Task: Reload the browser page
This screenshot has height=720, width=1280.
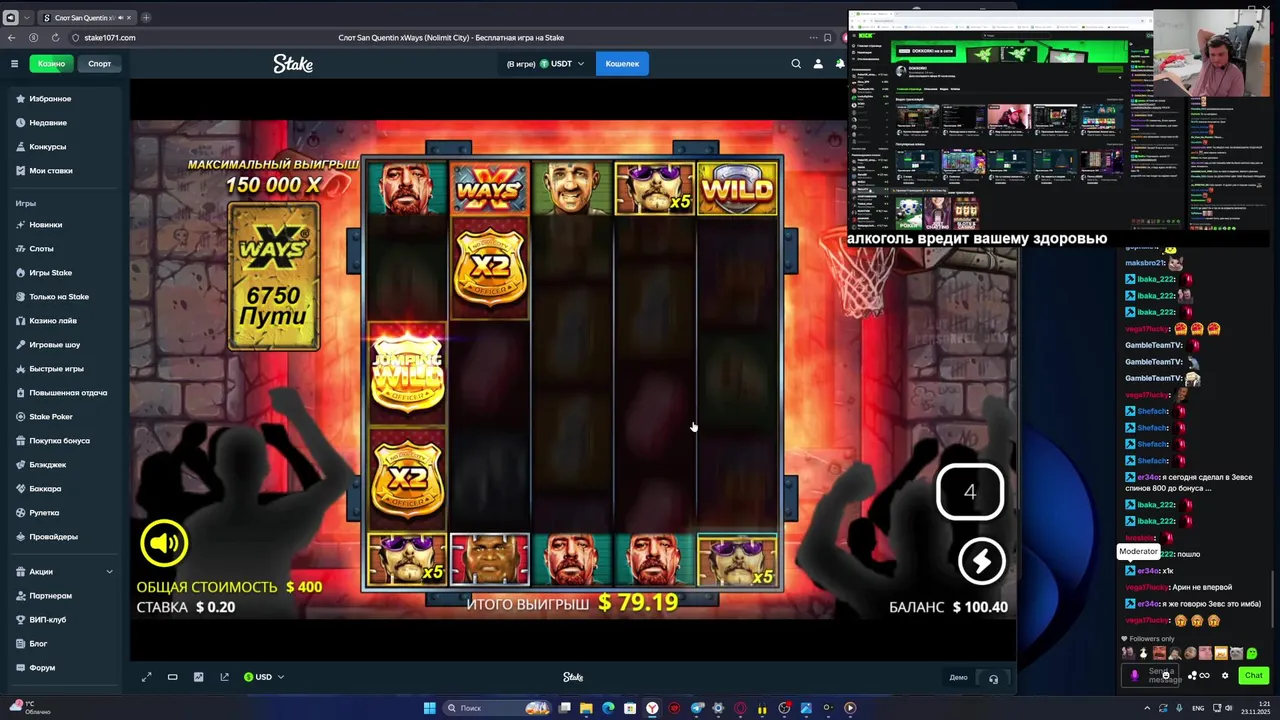Action: pyautogui.click(x=54, y=38)
